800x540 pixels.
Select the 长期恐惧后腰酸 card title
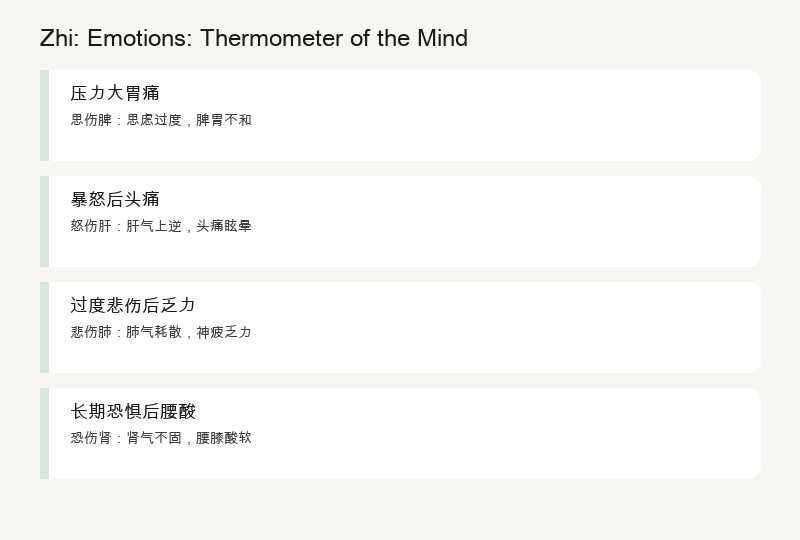[x=133, y=411]
